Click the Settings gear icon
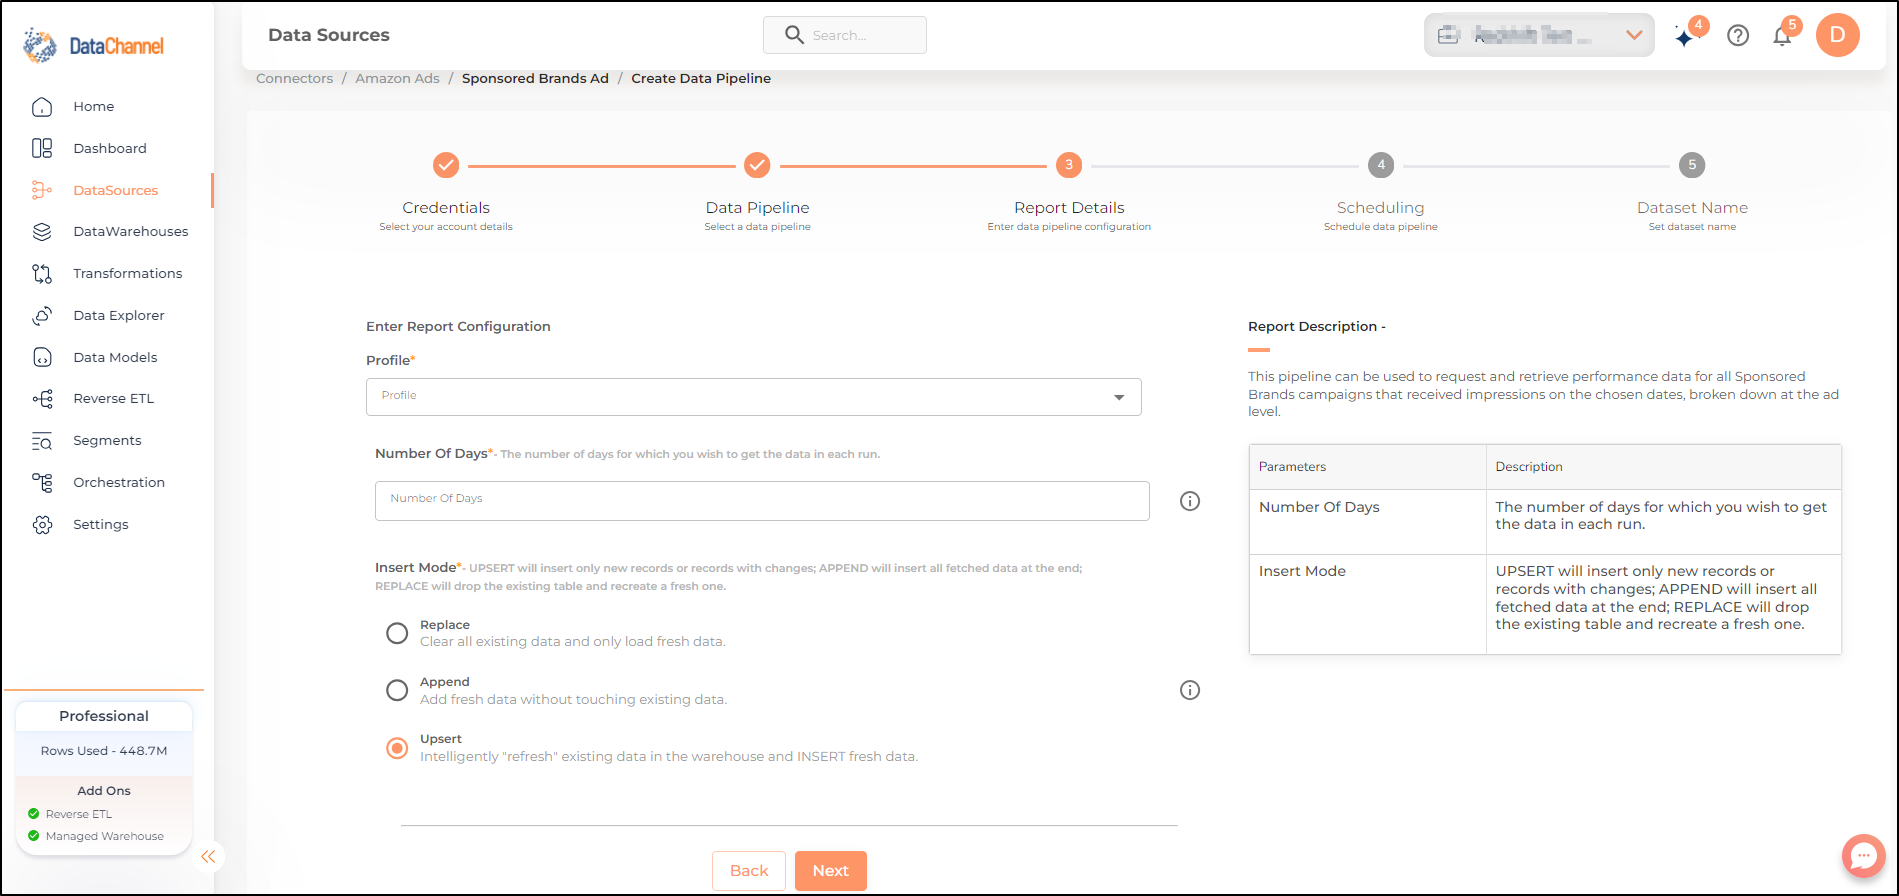 pos(42,525)
